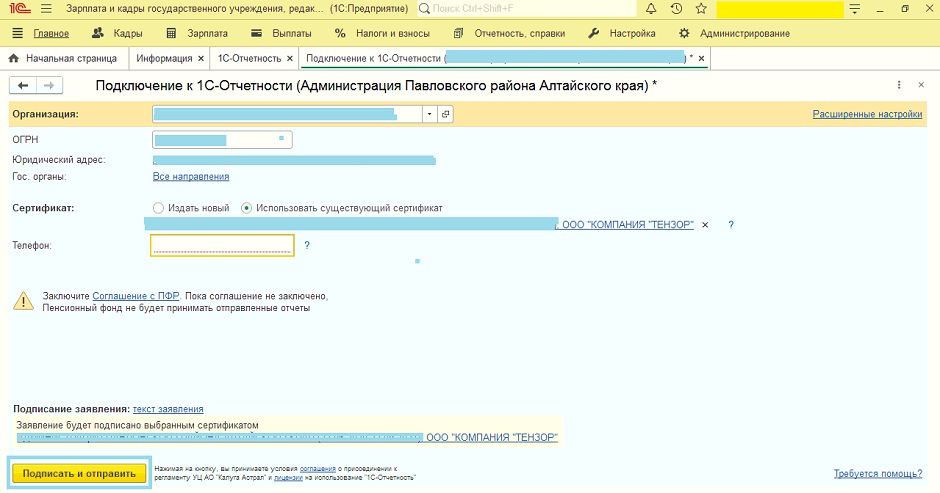Screen dimensions: 940x493
Task: Open Требуется помощь? link
Action: click(x=878, y=473)
